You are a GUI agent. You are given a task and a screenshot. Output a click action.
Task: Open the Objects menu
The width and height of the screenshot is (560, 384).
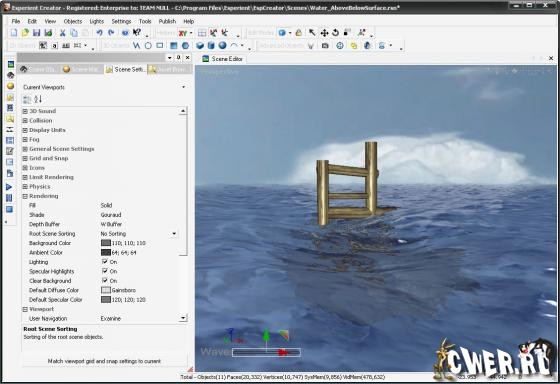pos(72,21)
